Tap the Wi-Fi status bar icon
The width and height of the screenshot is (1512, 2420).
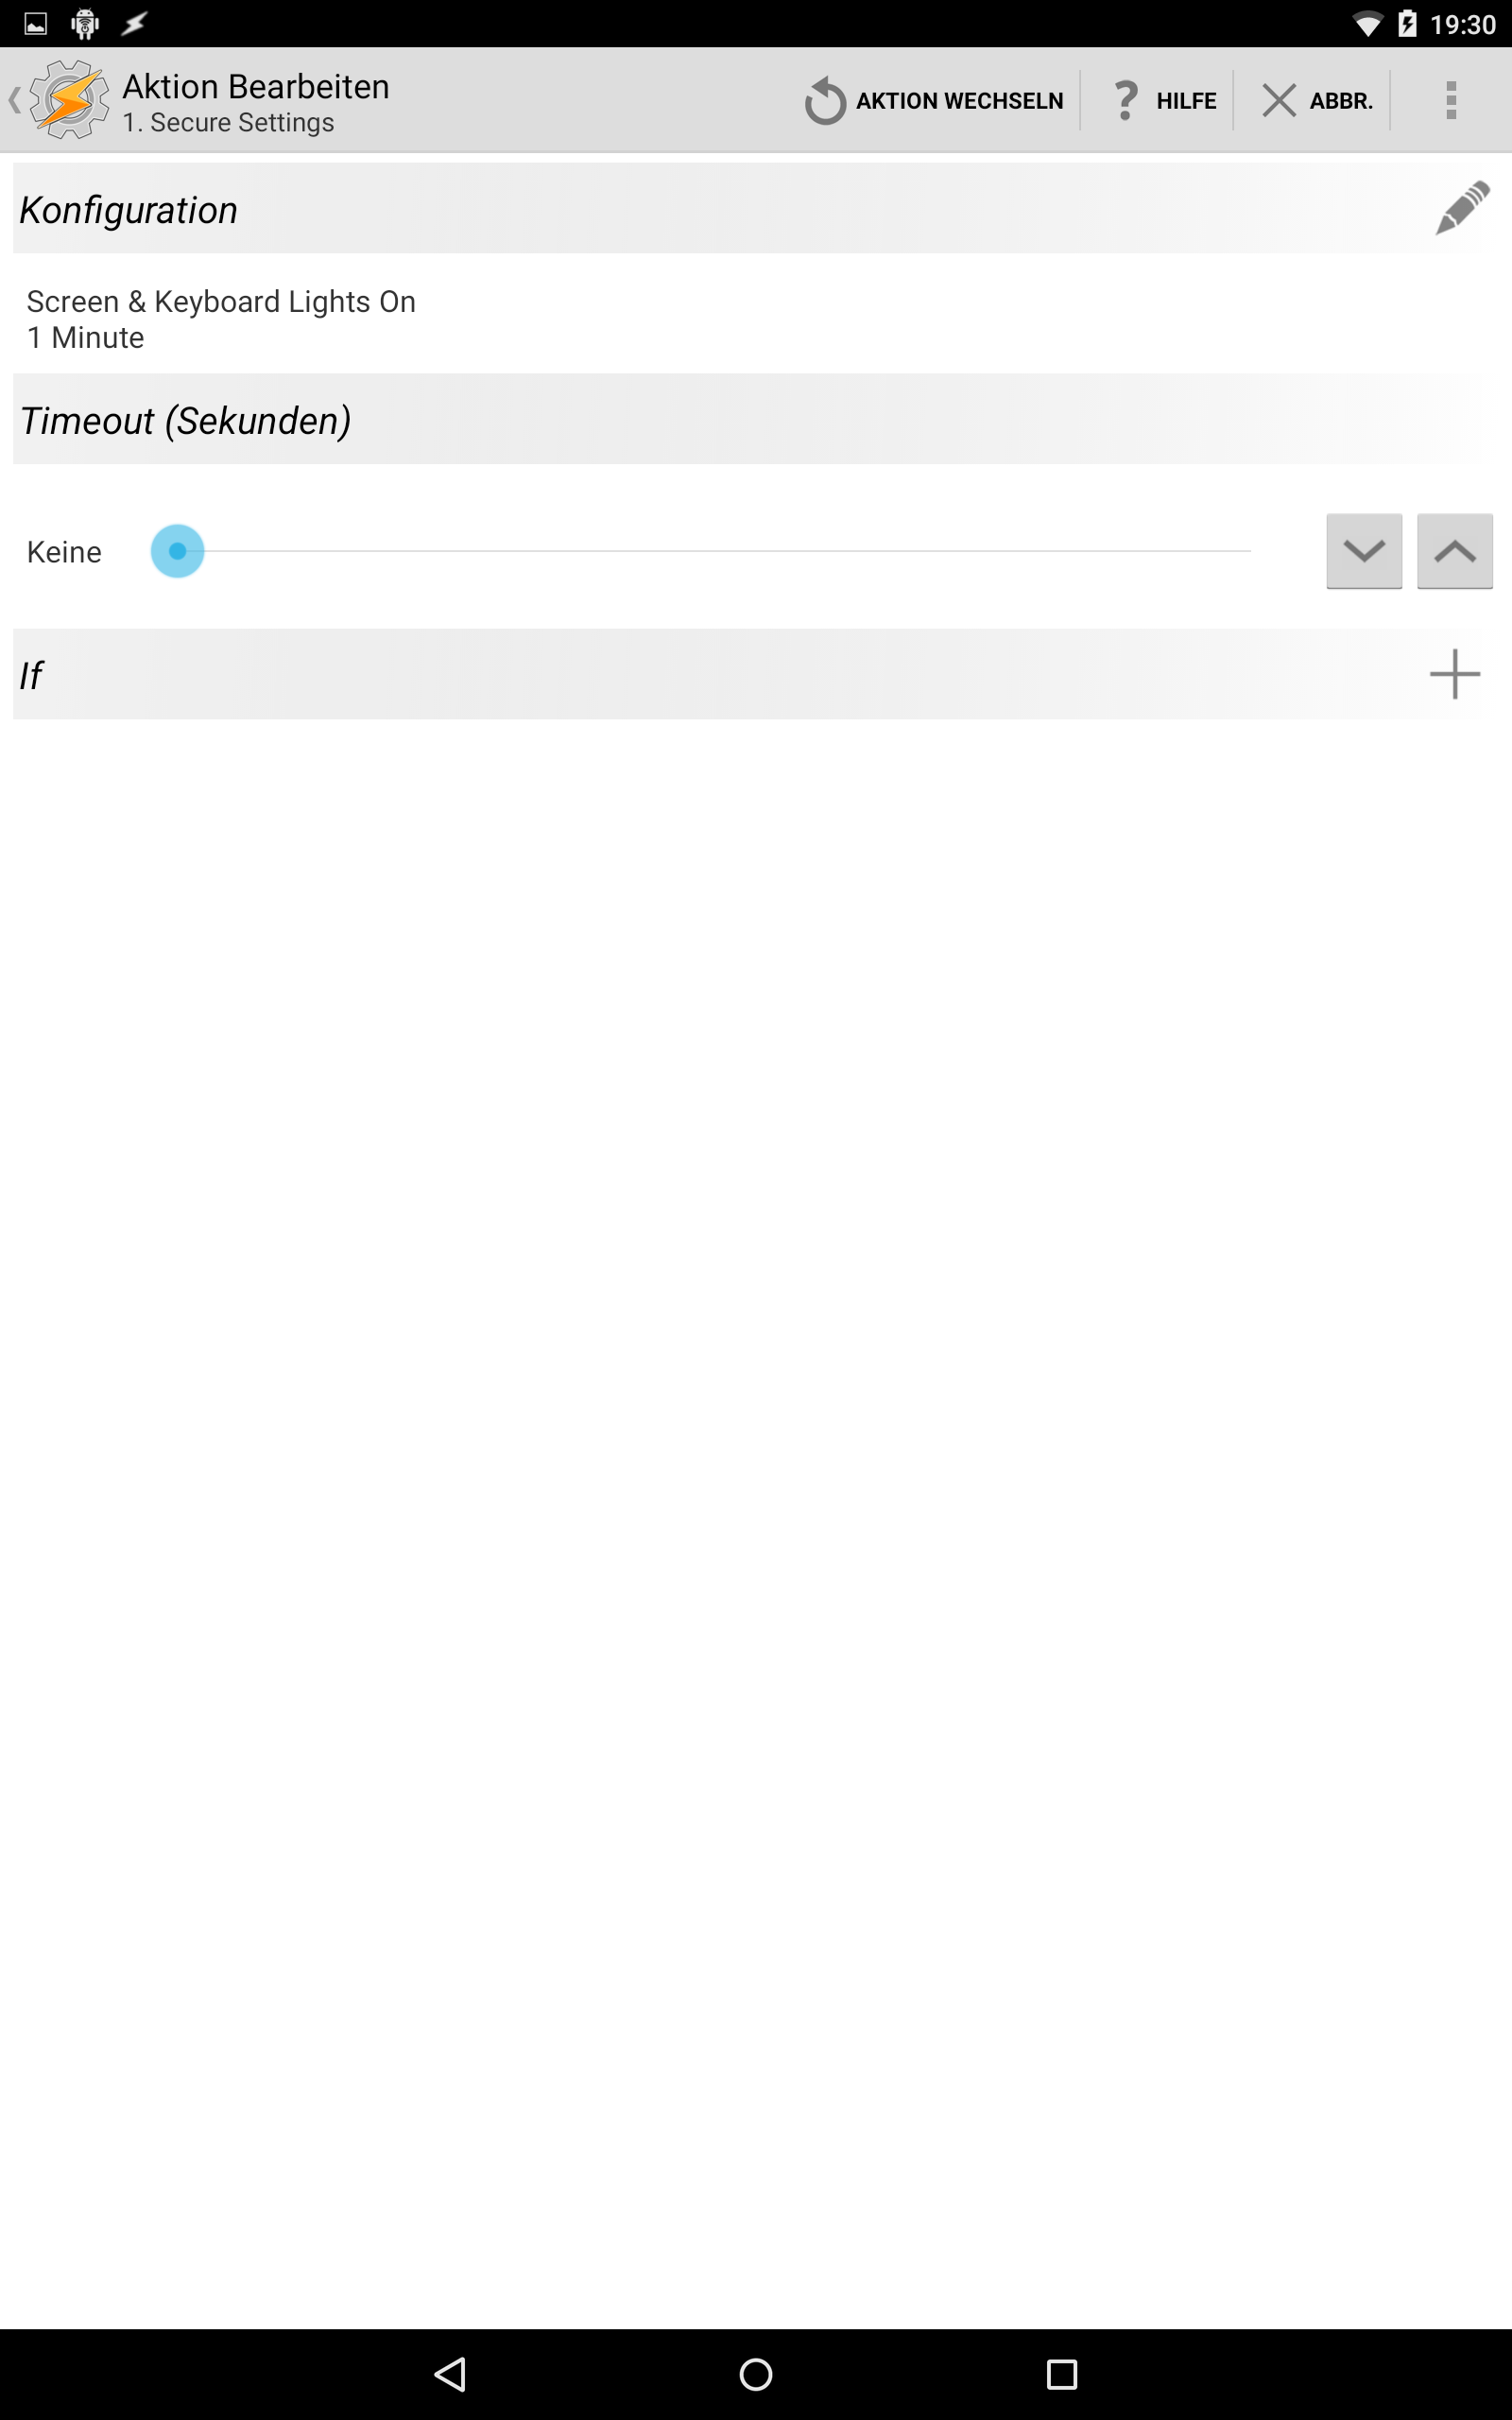point(1366,24)
